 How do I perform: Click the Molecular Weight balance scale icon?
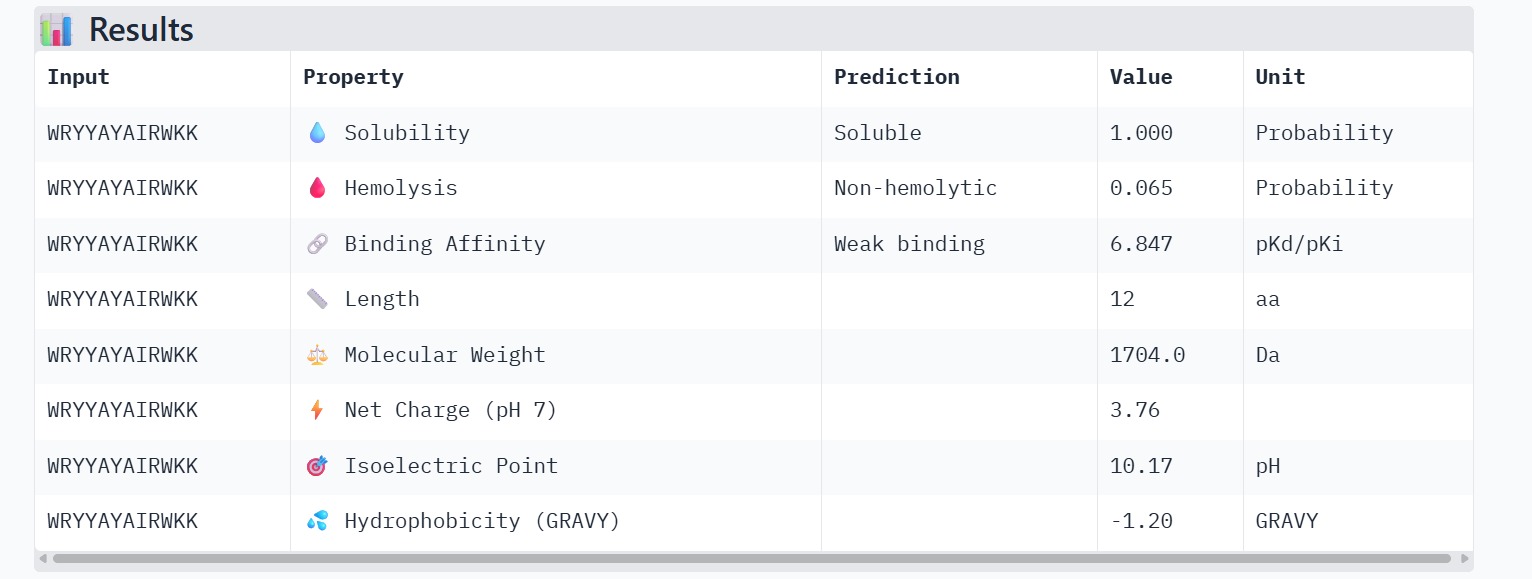pyautogui.click(x=317, y=355)
